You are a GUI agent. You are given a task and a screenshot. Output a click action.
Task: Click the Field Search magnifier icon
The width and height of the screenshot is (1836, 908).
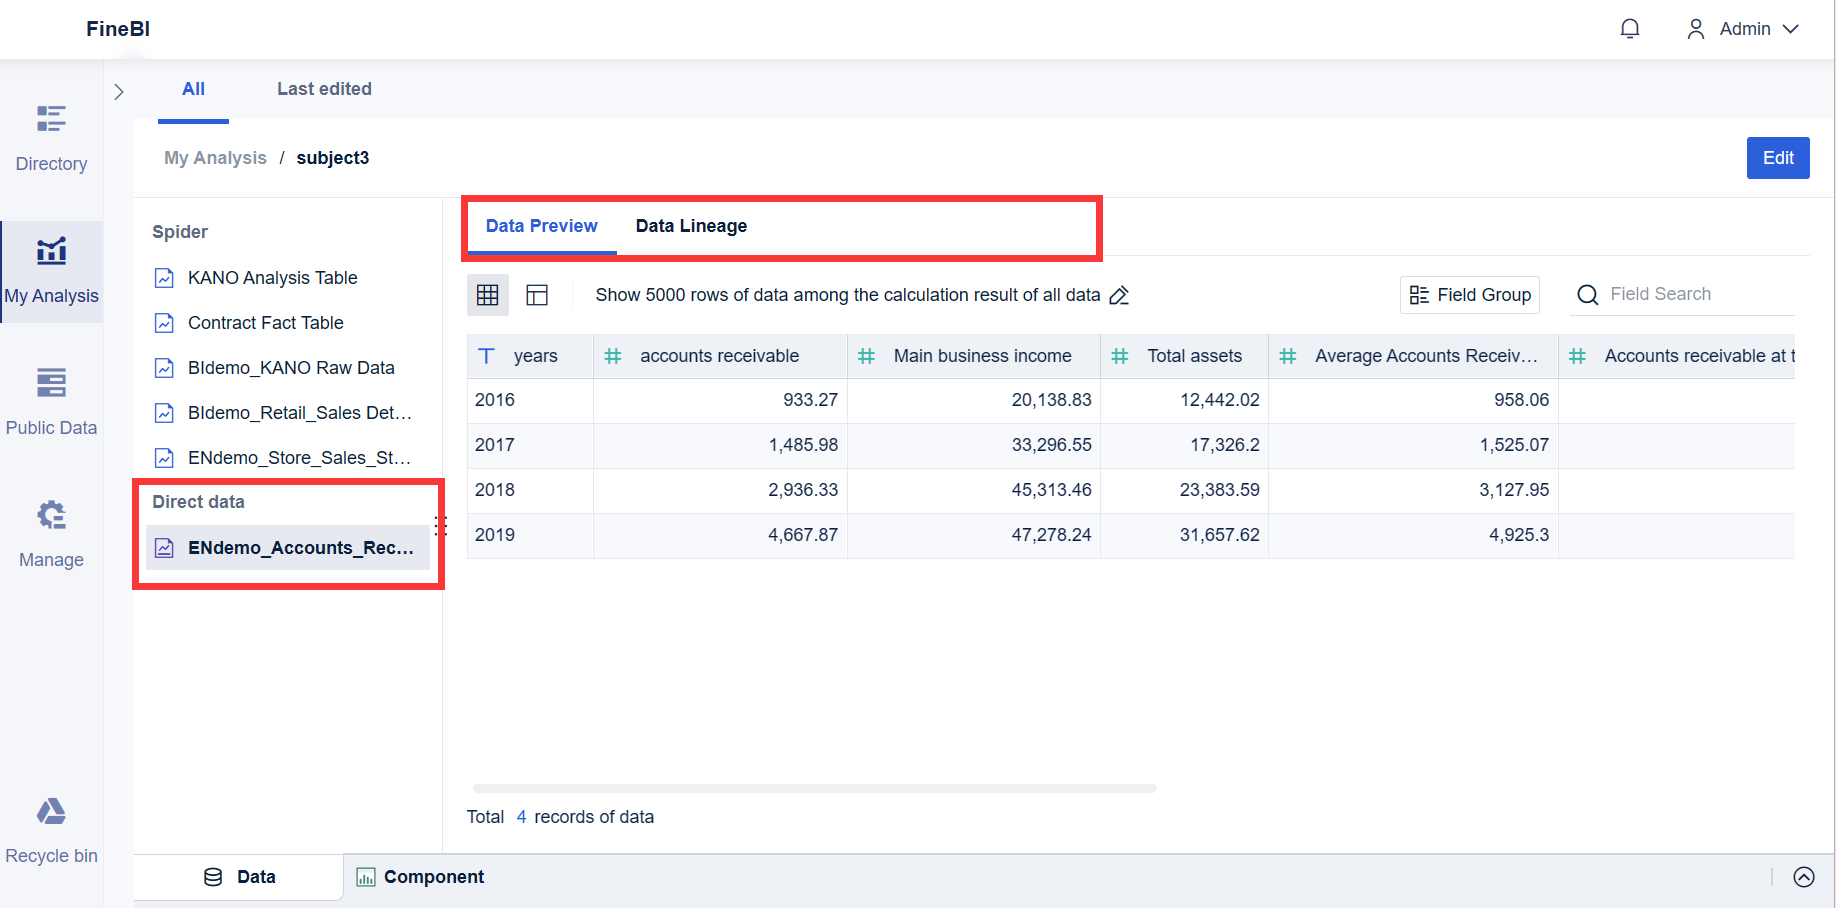tap(1587, 294)
